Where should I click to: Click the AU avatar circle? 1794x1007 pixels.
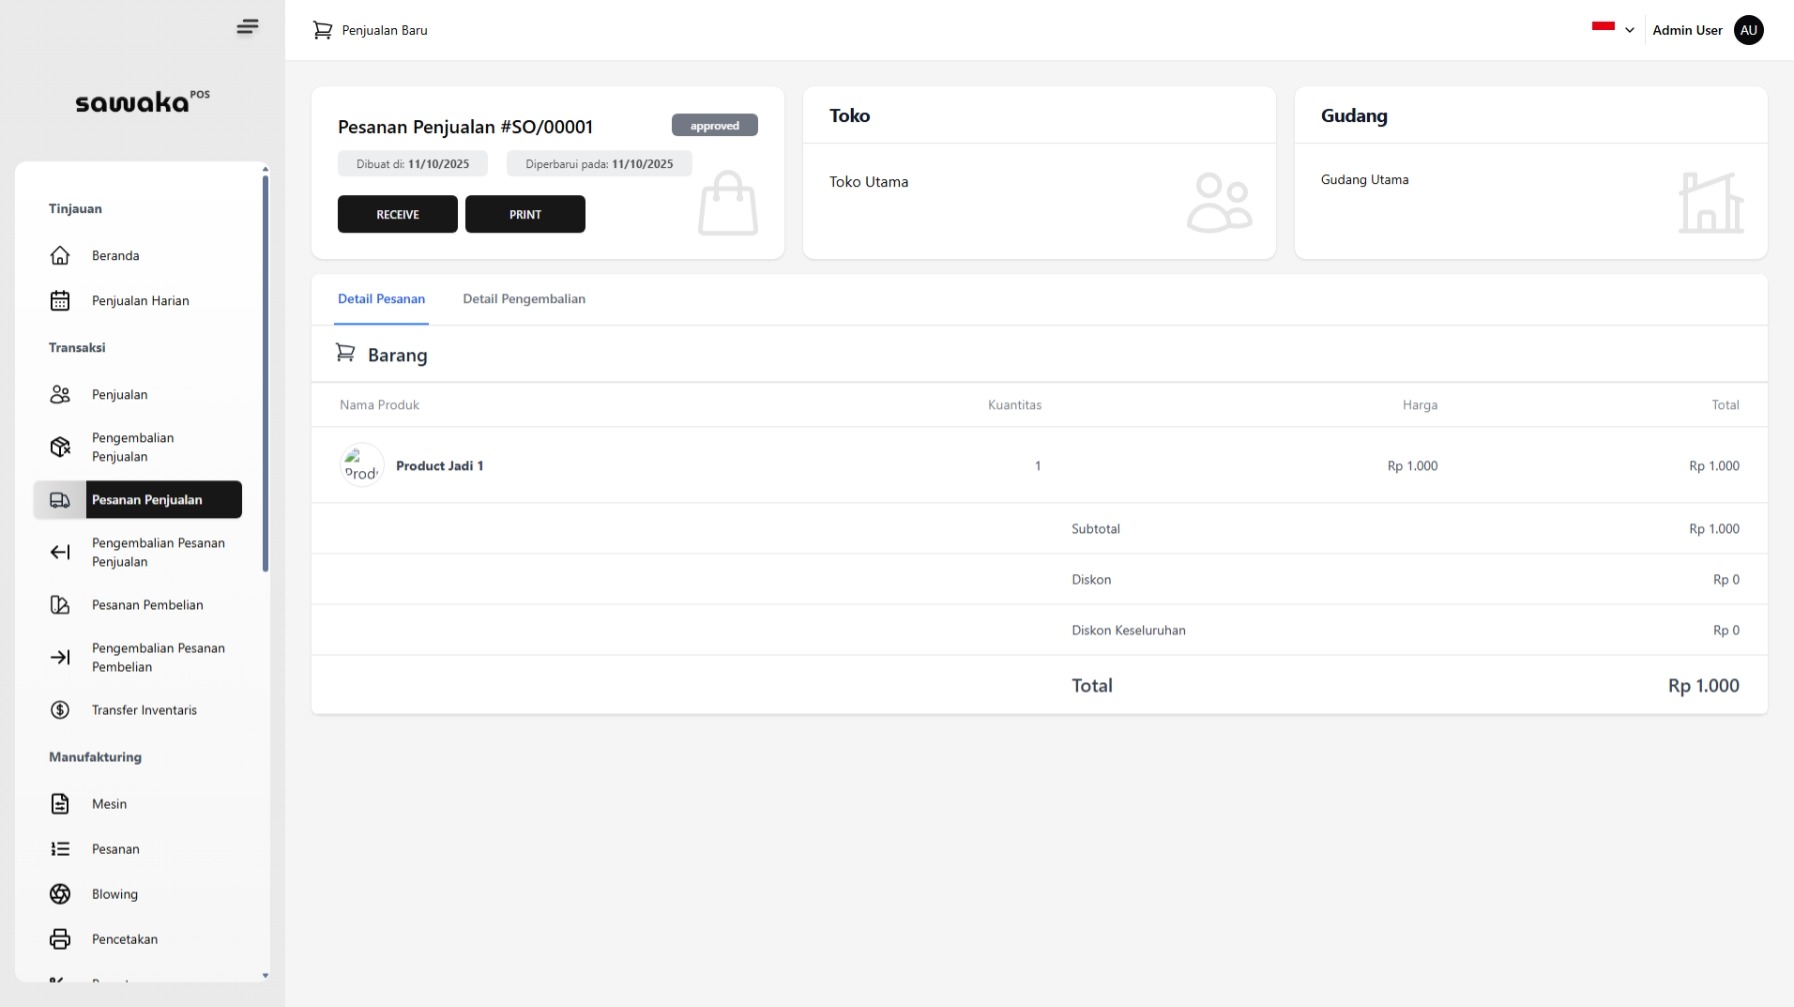[1748, 30]
